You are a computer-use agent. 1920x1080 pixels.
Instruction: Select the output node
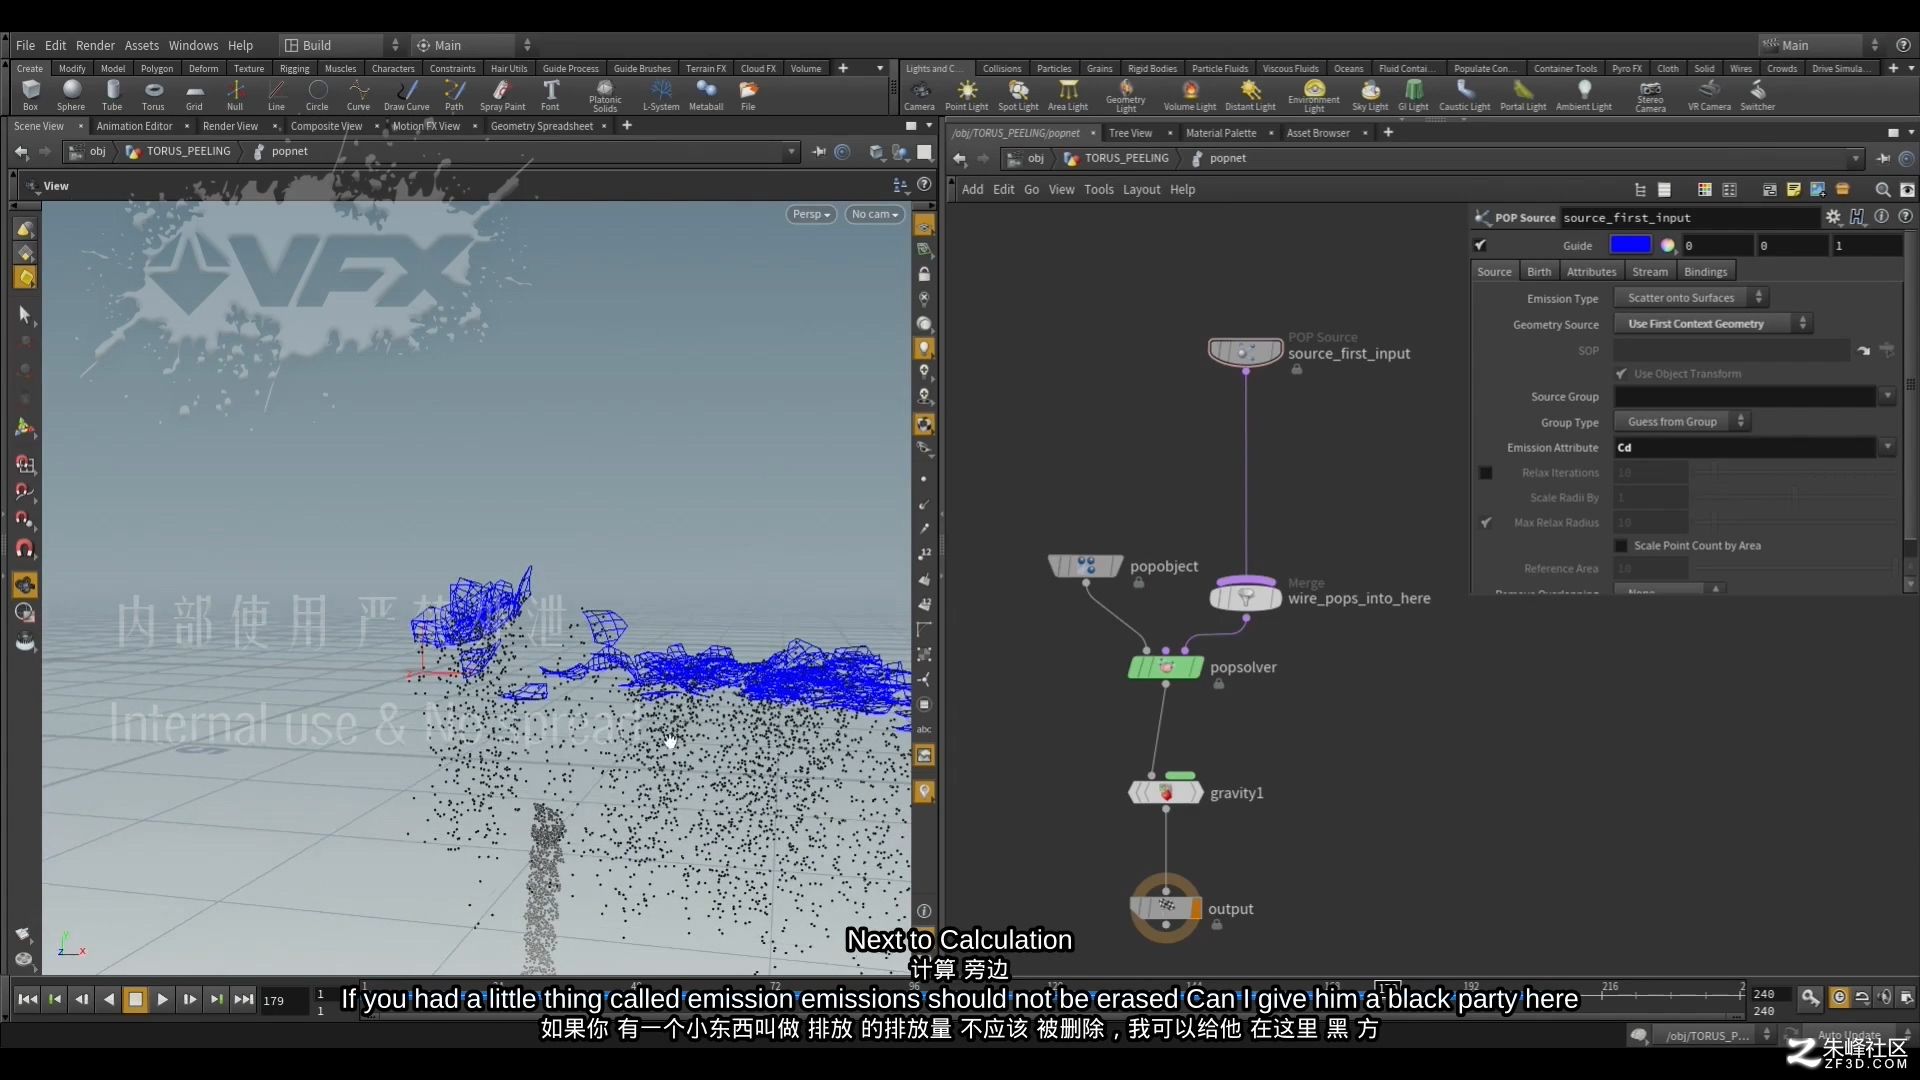point(1165,908)
